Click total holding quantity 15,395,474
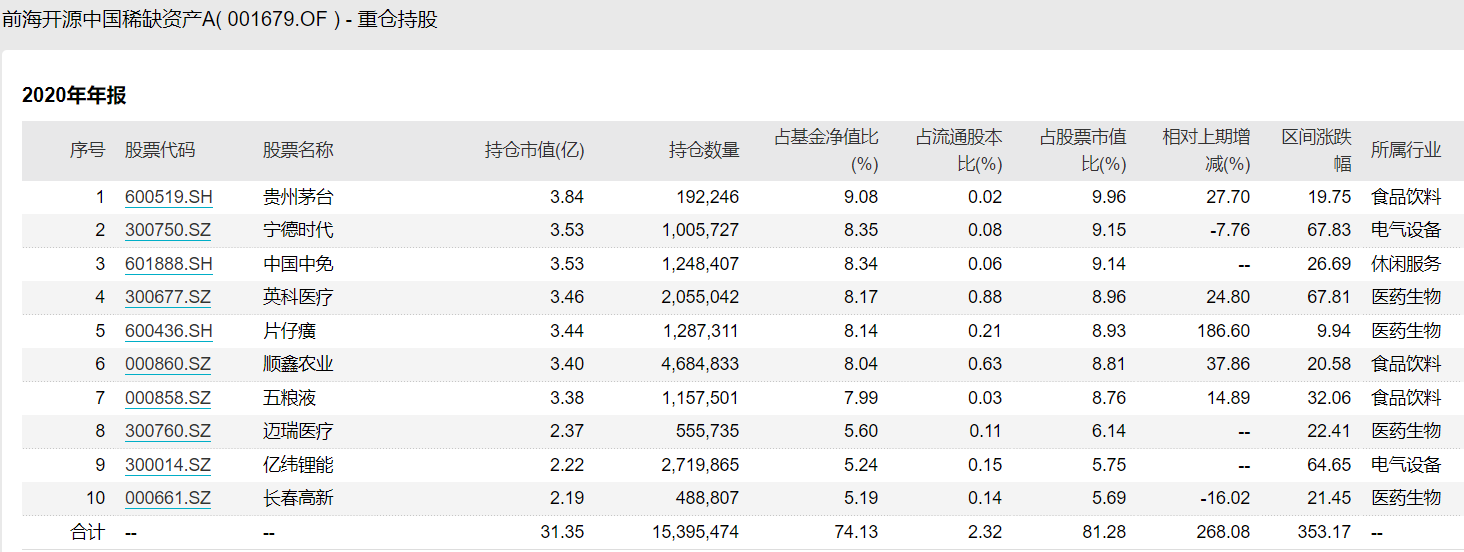The image size is (1464, 552). (x=696, y=533)
